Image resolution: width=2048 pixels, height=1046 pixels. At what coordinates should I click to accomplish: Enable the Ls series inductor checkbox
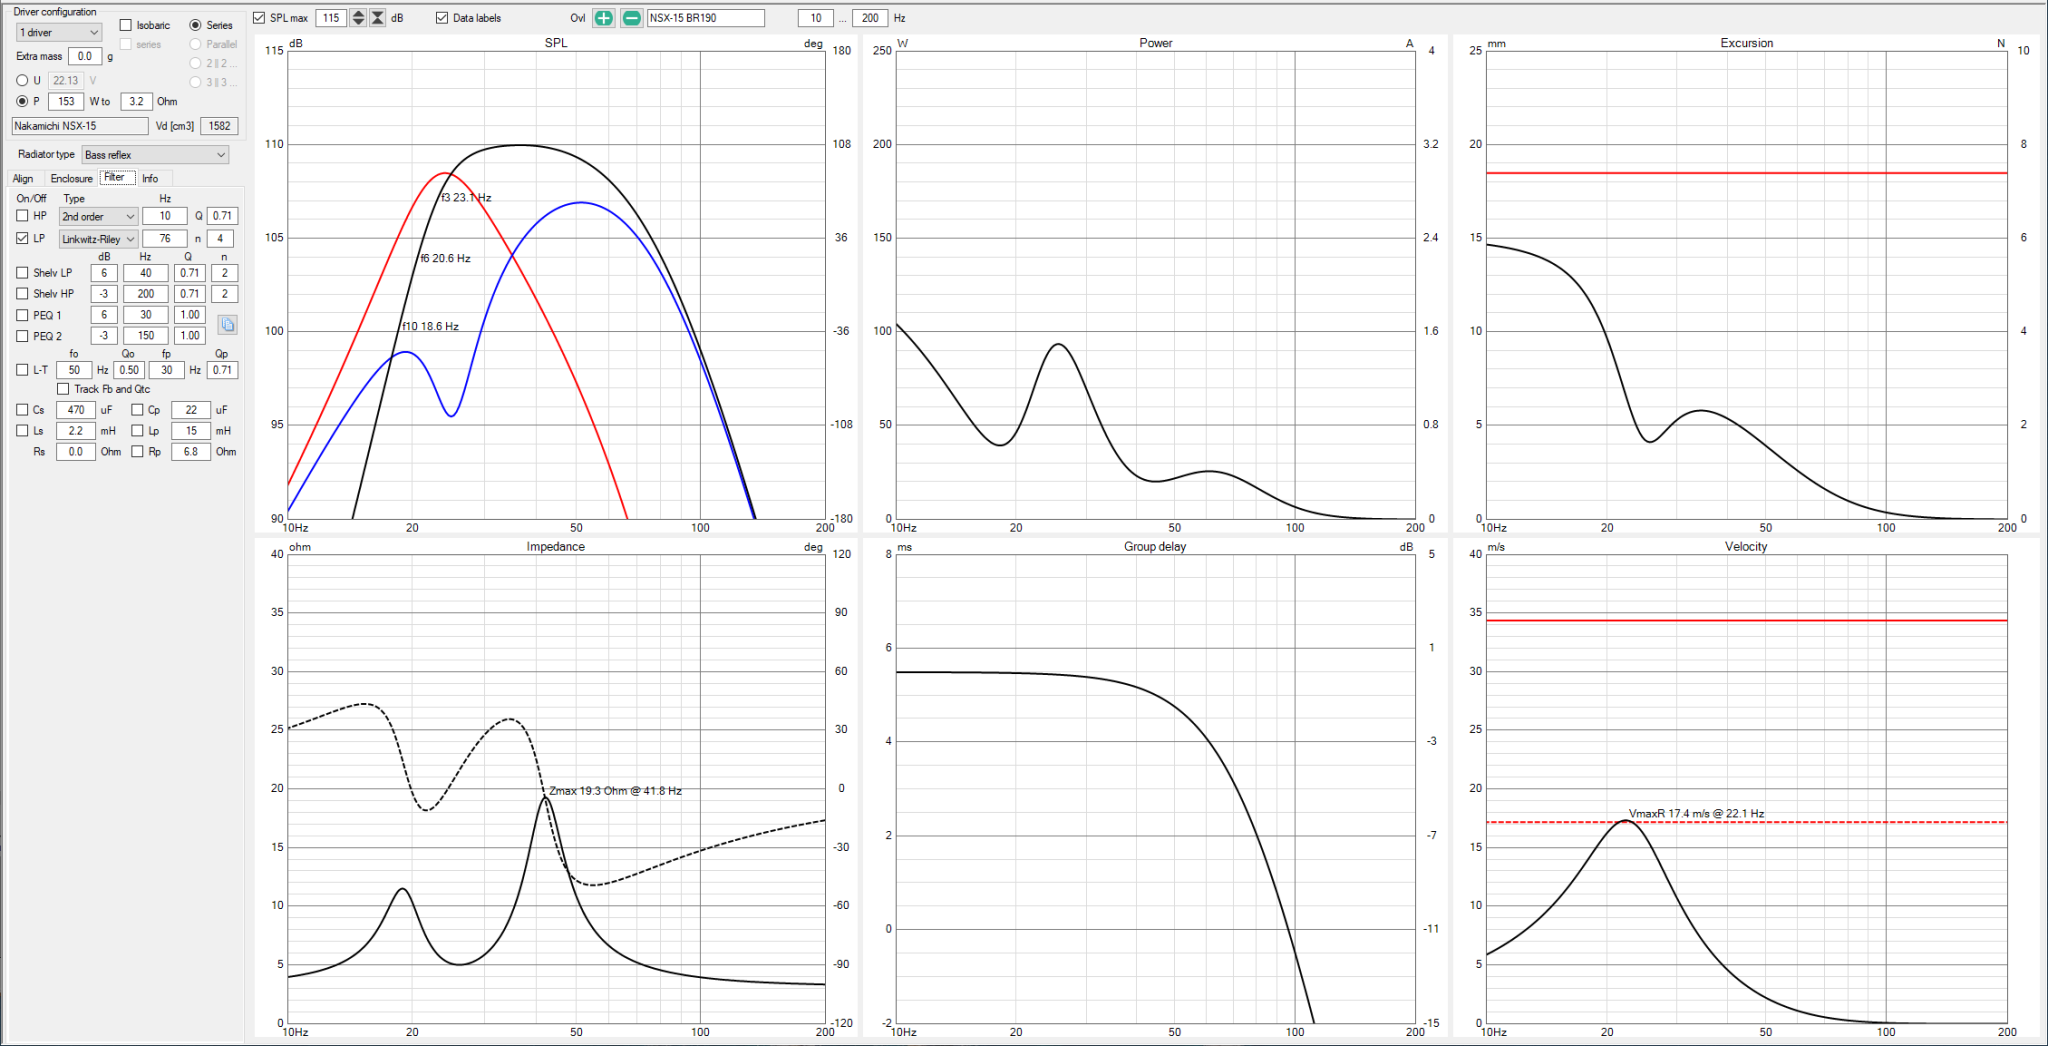pos(22,431)
